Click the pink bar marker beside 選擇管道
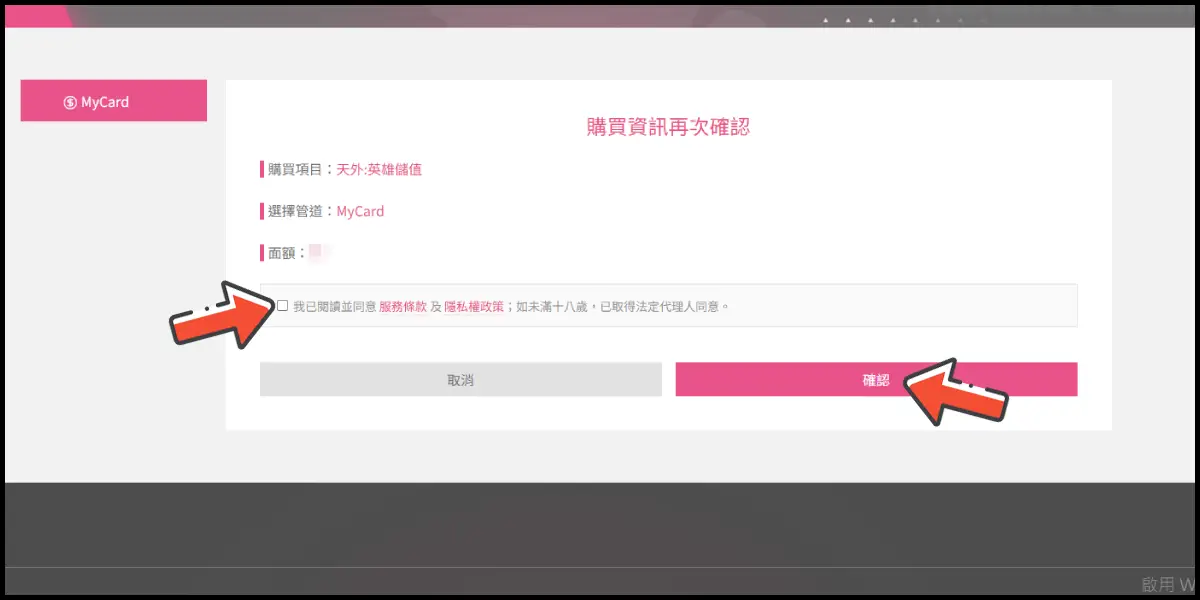The width and height of the screenshot is (1200, 600). coord(262,211)
